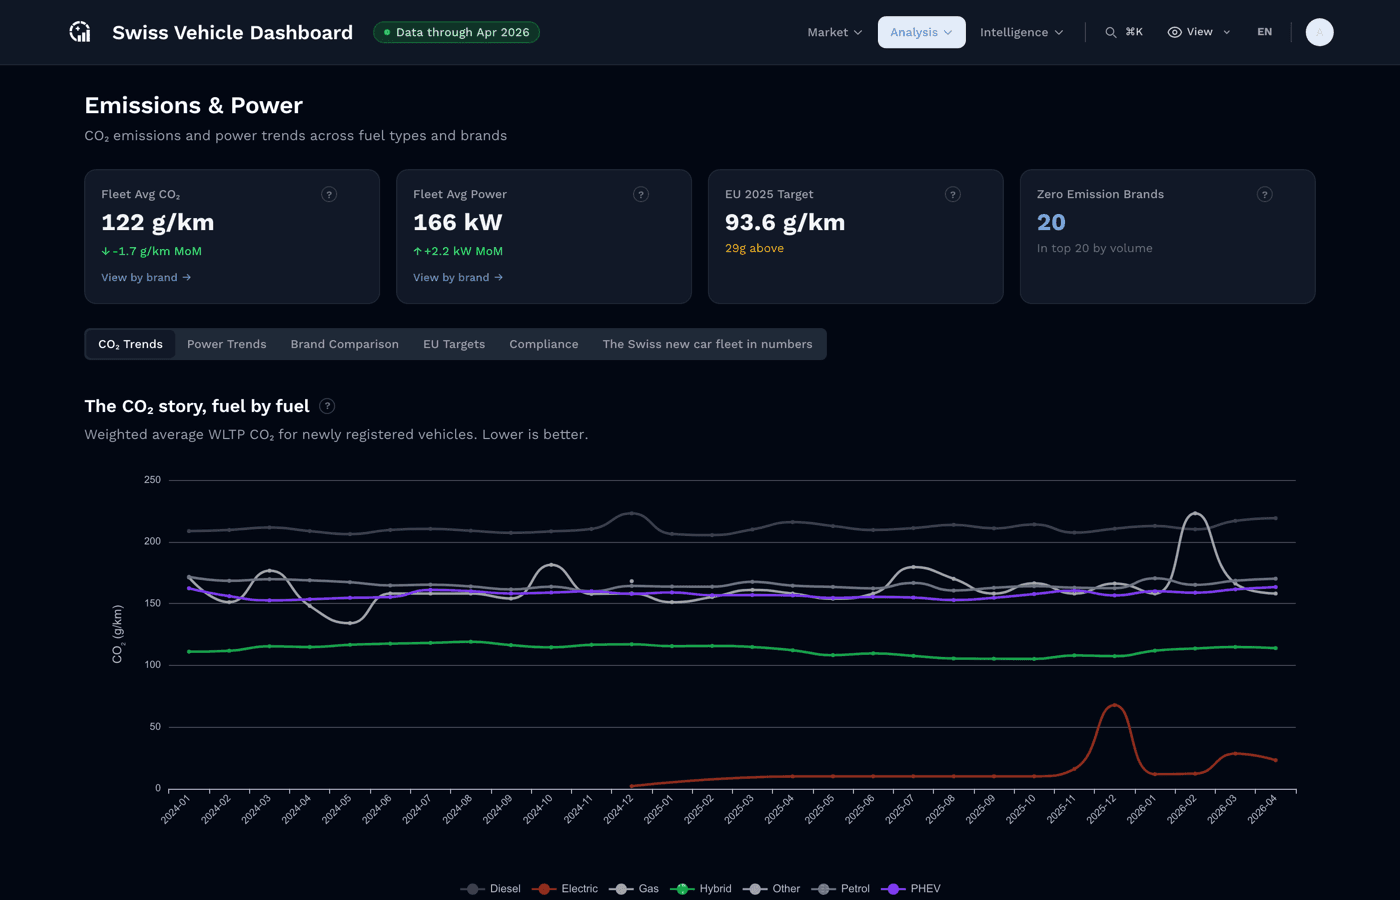Click help icon on Zero Emission Brands card
The height and width of the screenshot is (900, 1400).
[x=1265, y=194]
